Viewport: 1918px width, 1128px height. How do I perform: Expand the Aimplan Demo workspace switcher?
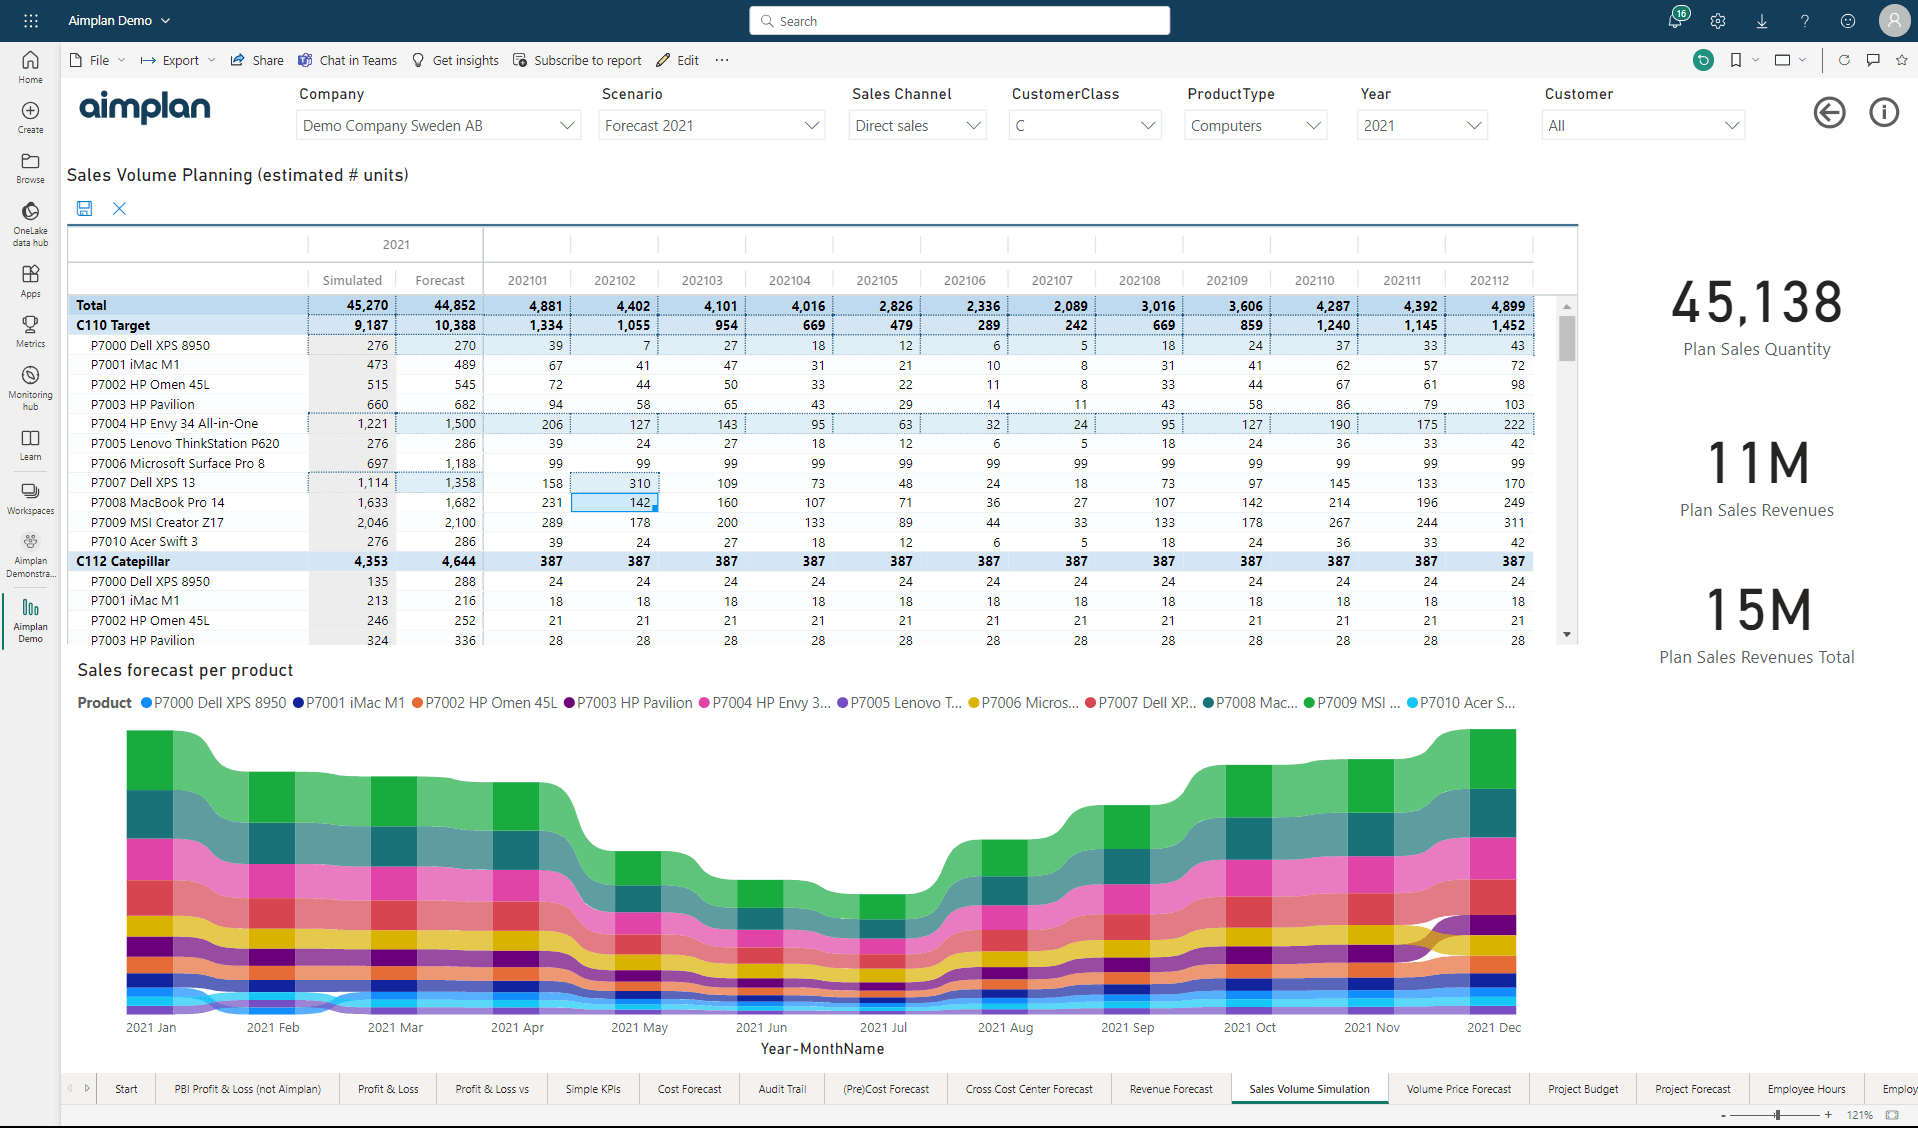(119, 20)
